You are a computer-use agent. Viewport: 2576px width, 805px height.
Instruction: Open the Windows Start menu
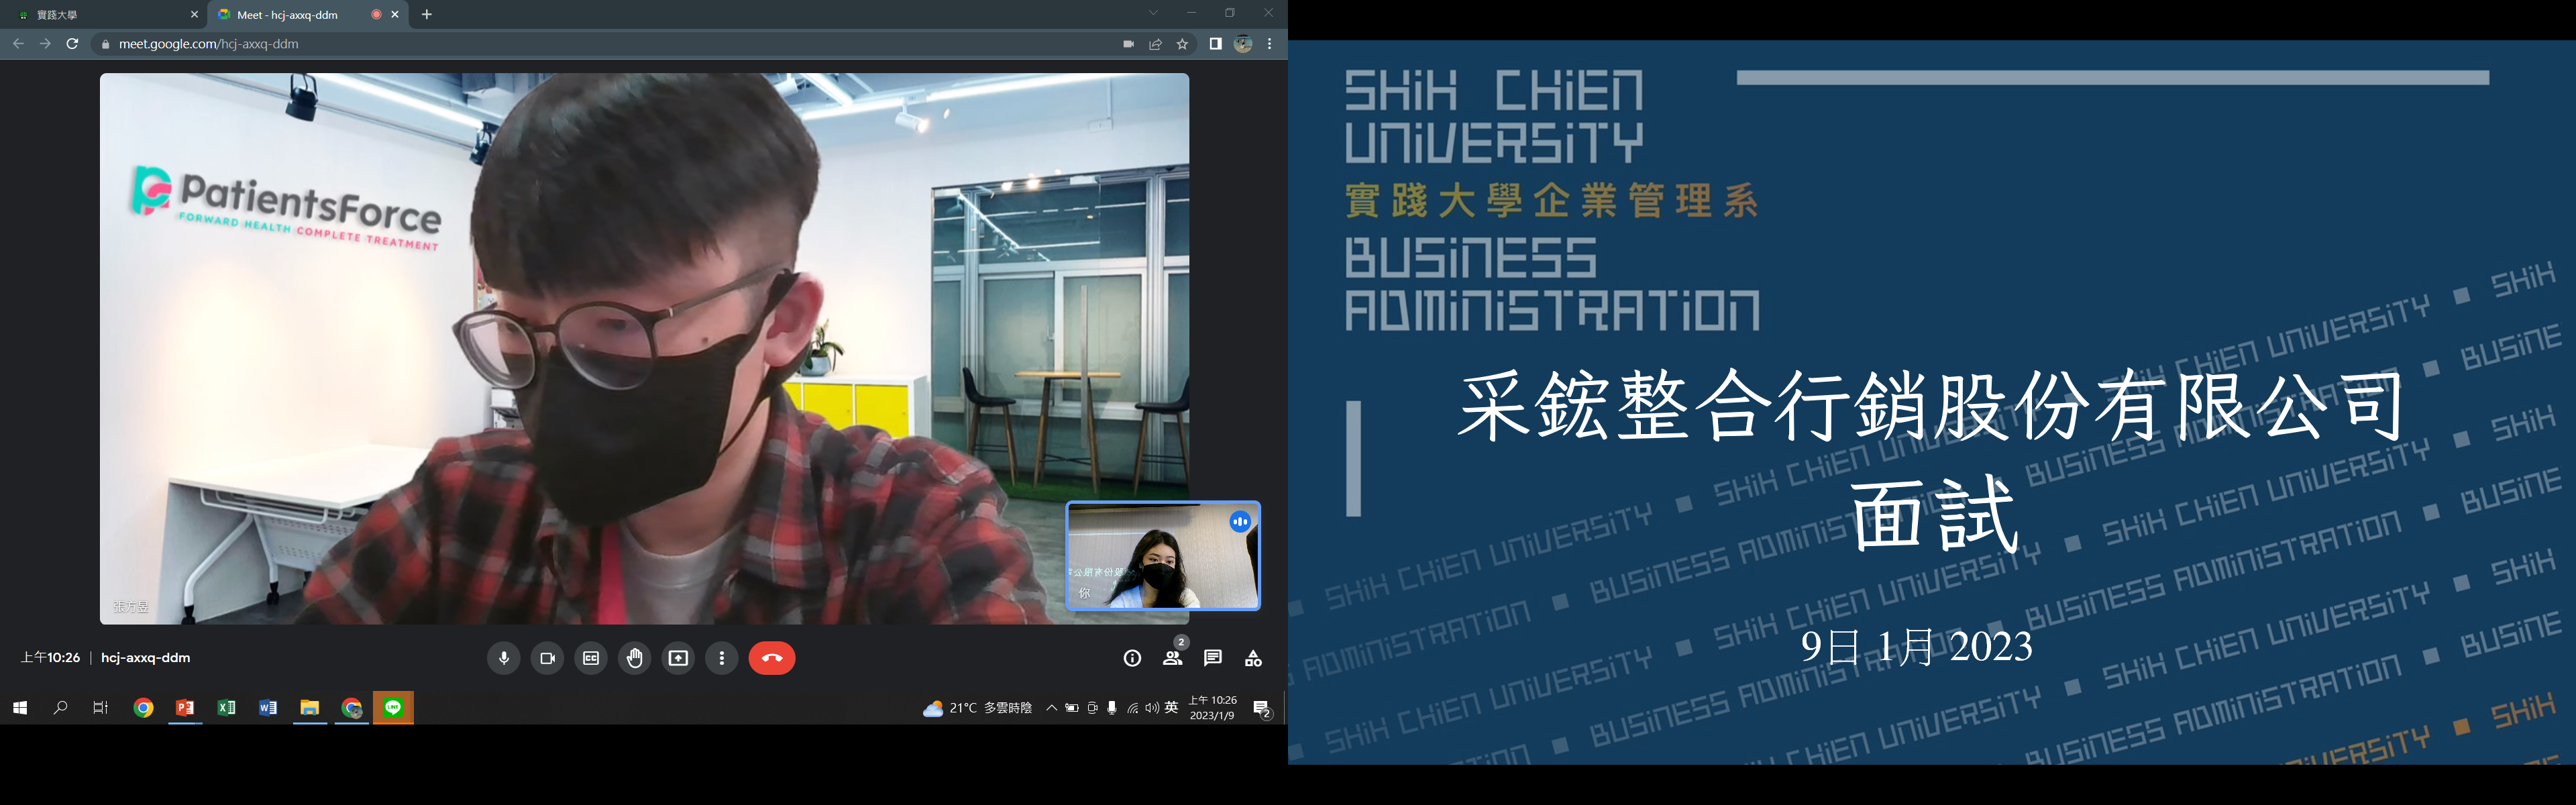pyautogui.click(x=20, y=708)
